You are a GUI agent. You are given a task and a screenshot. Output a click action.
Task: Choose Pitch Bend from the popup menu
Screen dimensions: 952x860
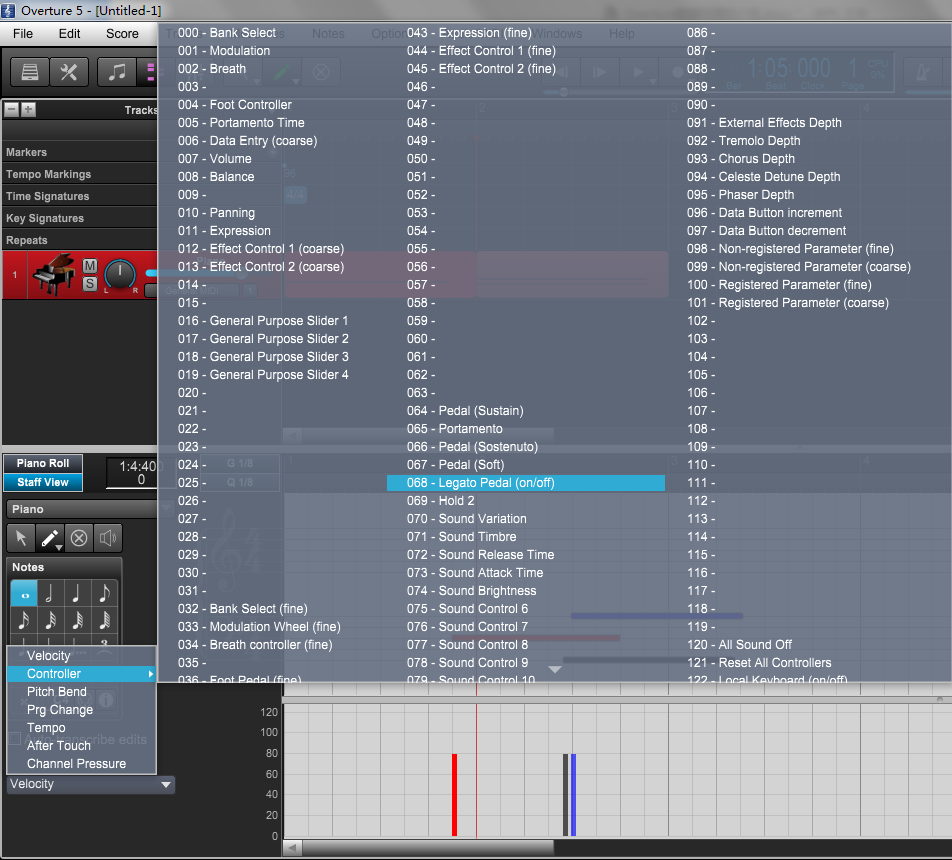57,692
